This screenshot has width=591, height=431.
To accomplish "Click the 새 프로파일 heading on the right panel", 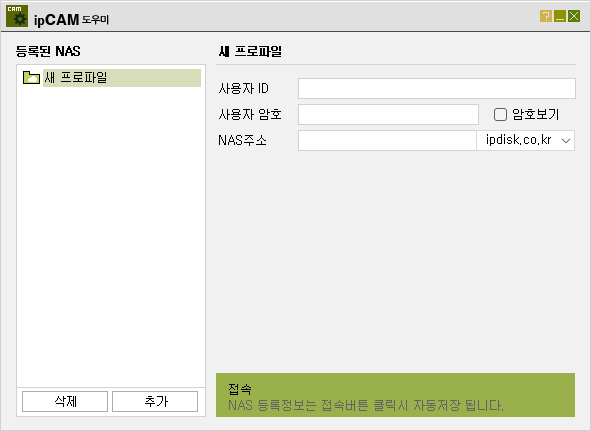I will [x=250, y=51].
